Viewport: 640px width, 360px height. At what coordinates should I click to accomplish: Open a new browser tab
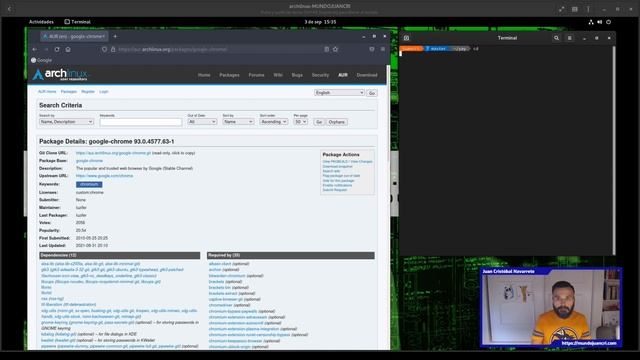(x=115, y=36)
